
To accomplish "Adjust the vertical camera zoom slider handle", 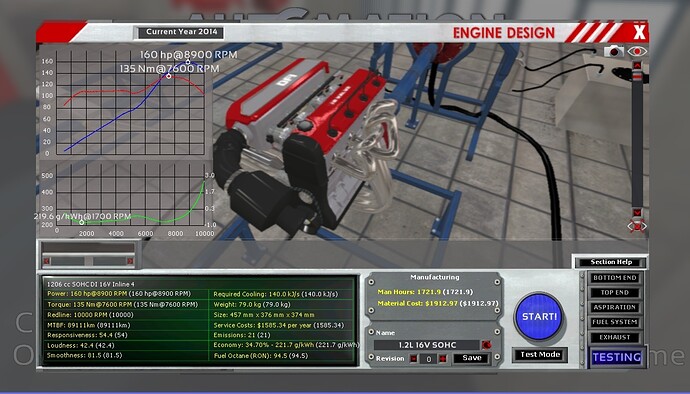I will point(637,77).
